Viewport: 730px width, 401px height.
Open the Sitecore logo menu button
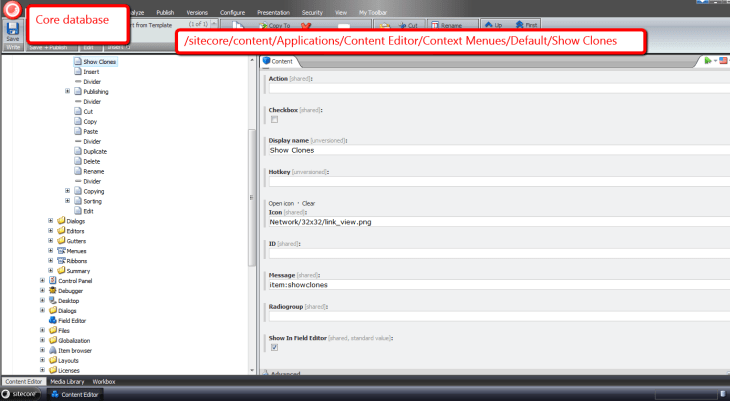[13, 9]
